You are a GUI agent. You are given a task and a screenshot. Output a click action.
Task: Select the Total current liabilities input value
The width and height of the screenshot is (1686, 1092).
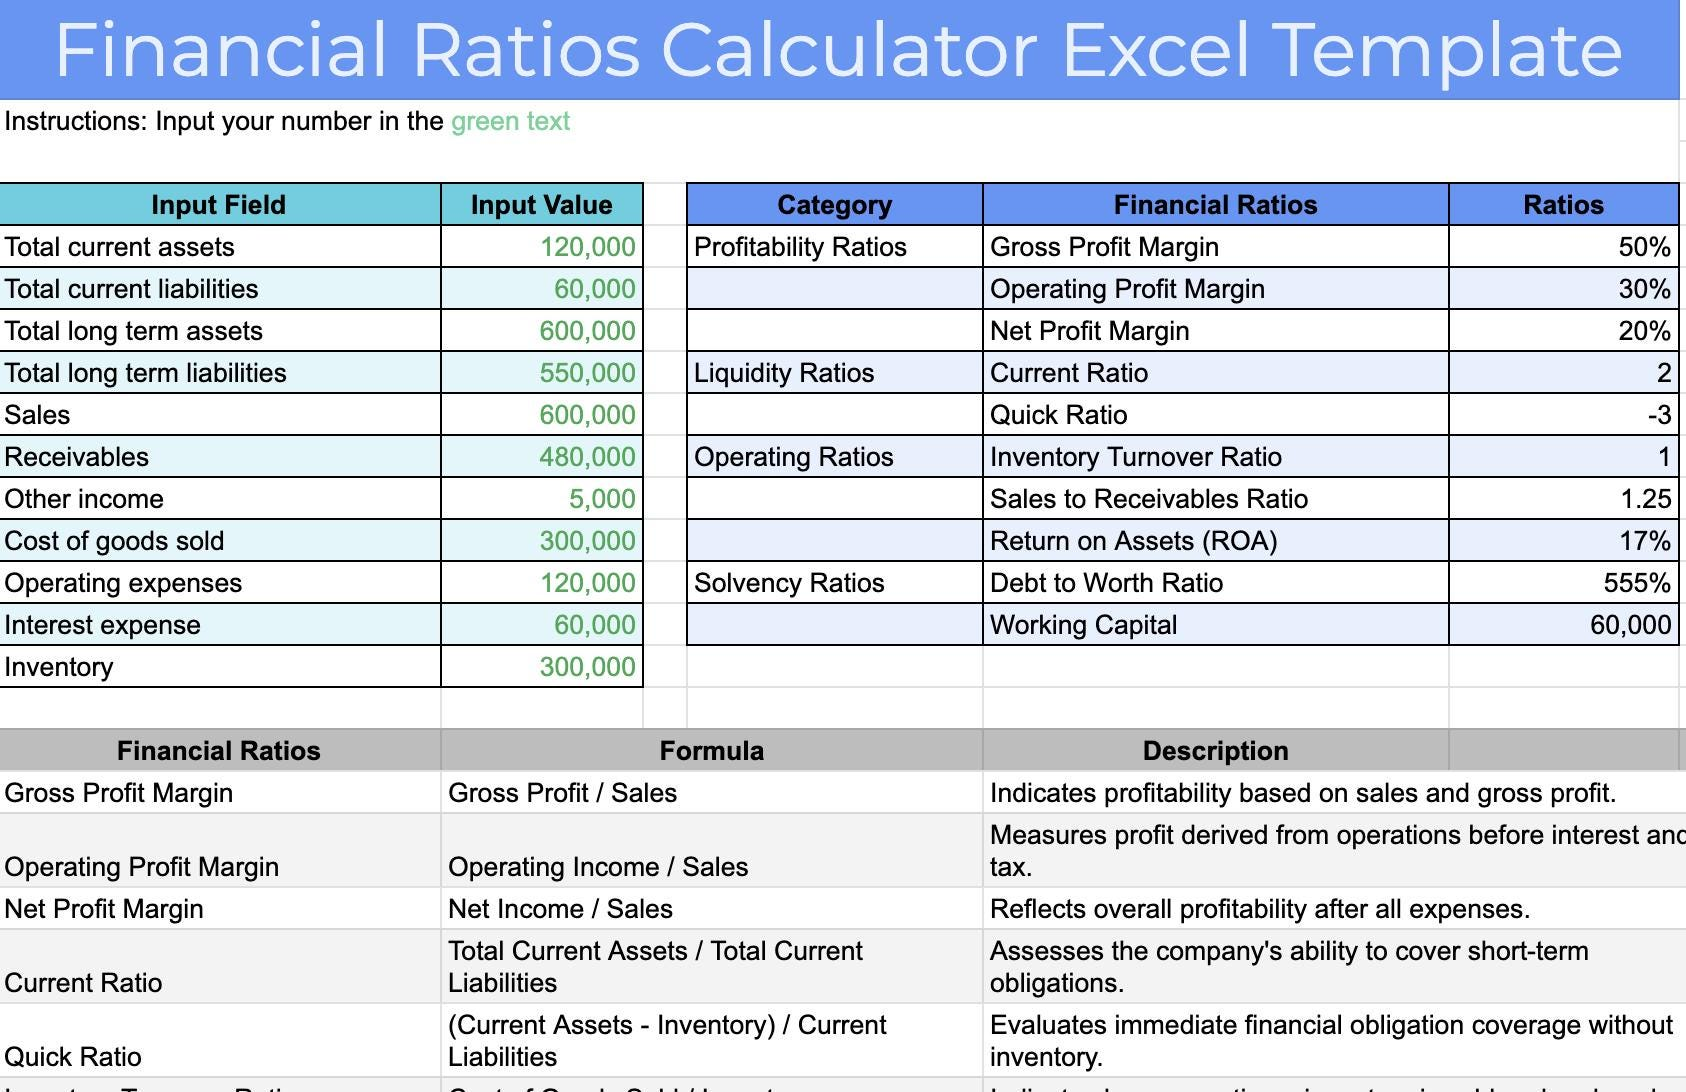[x=594, y=289]
